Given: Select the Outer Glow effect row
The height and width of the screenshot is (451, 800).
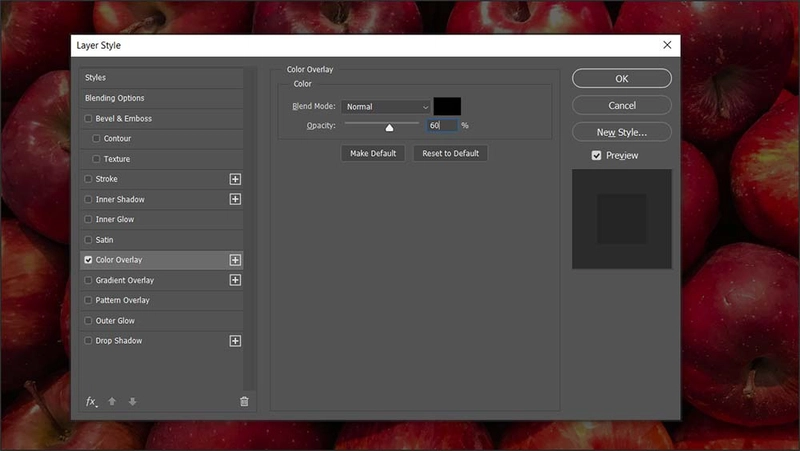Looking at the screenshot, I should click(x=161, y=320).
